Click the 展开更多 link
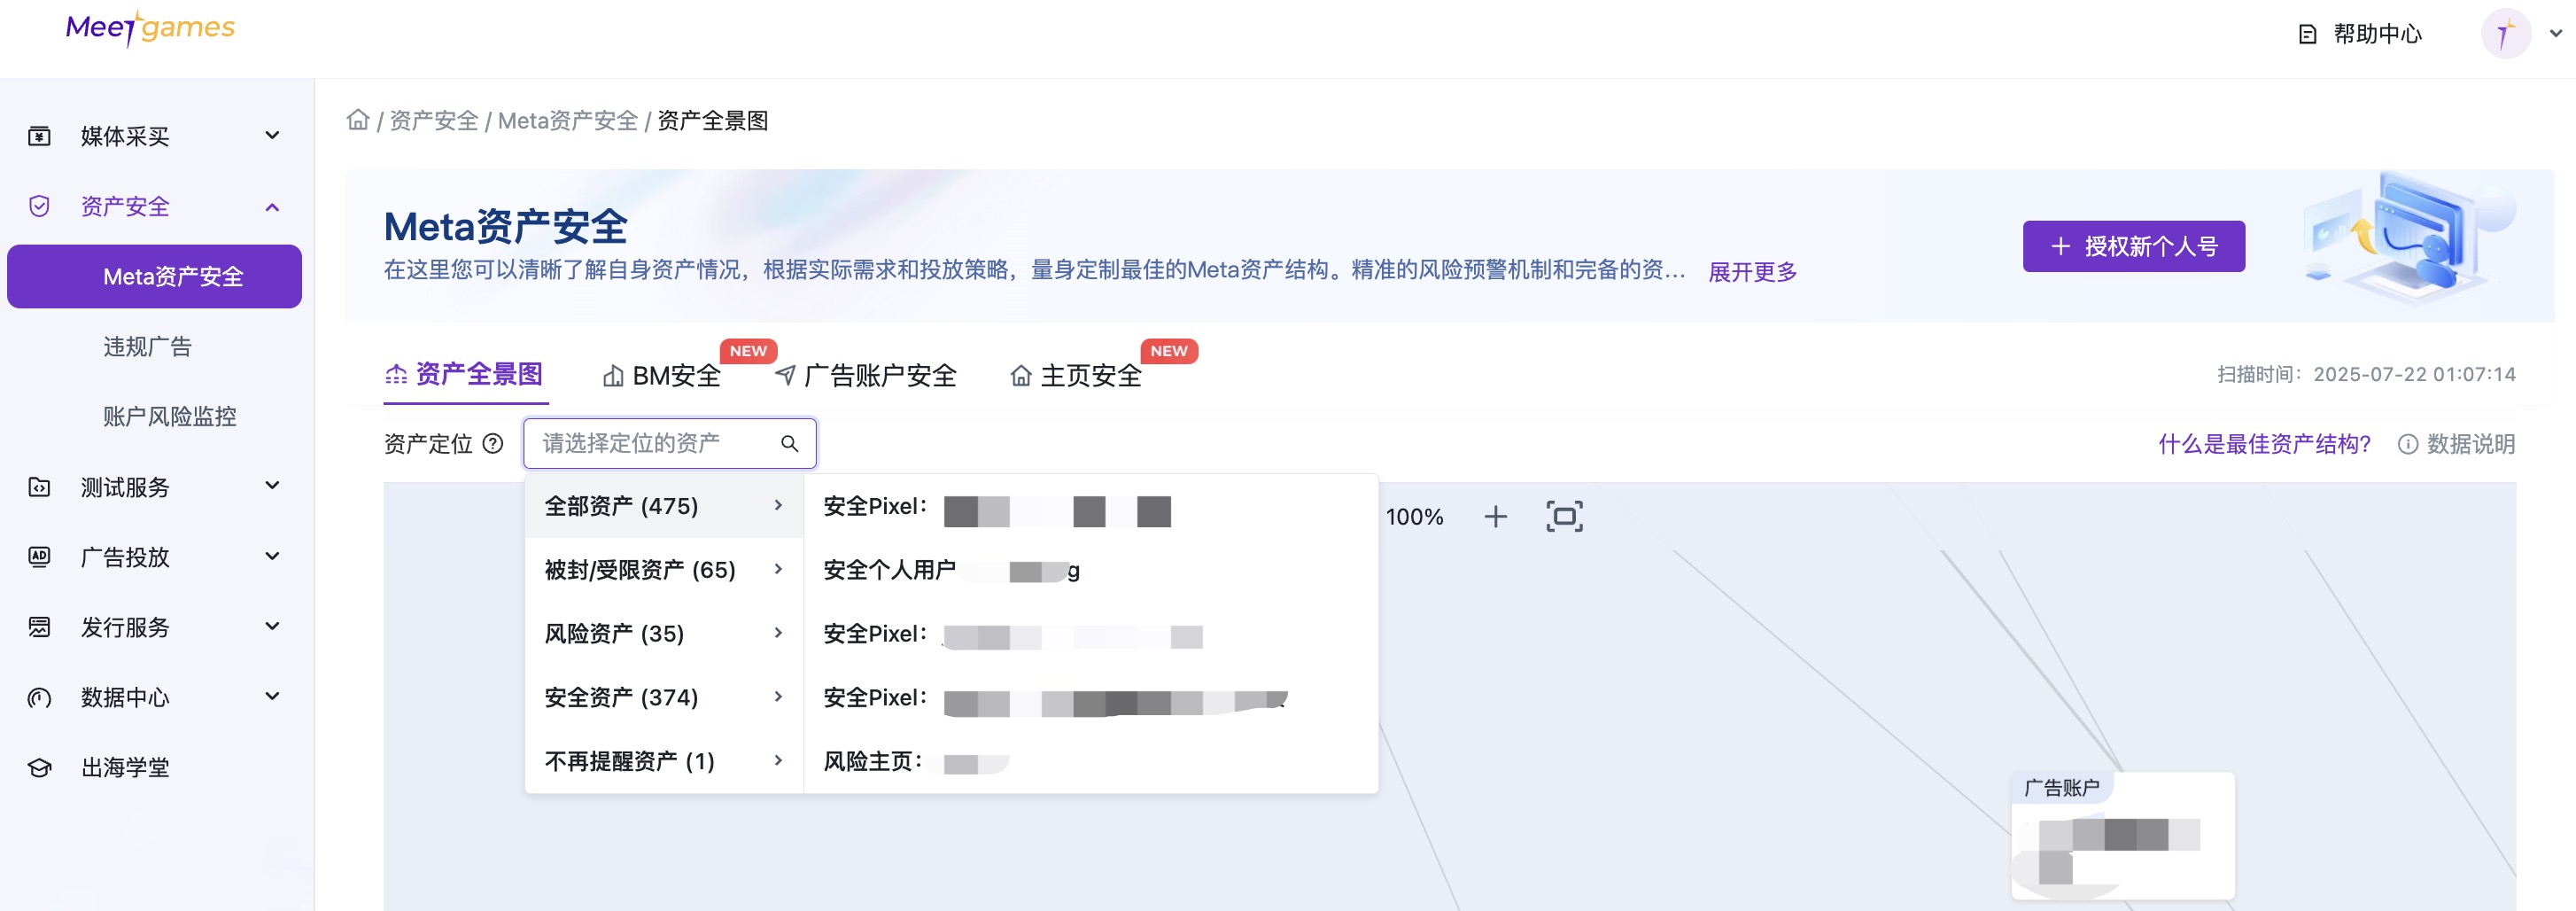This screenshot has height=911, width=2576. (x=1752, y=271)
